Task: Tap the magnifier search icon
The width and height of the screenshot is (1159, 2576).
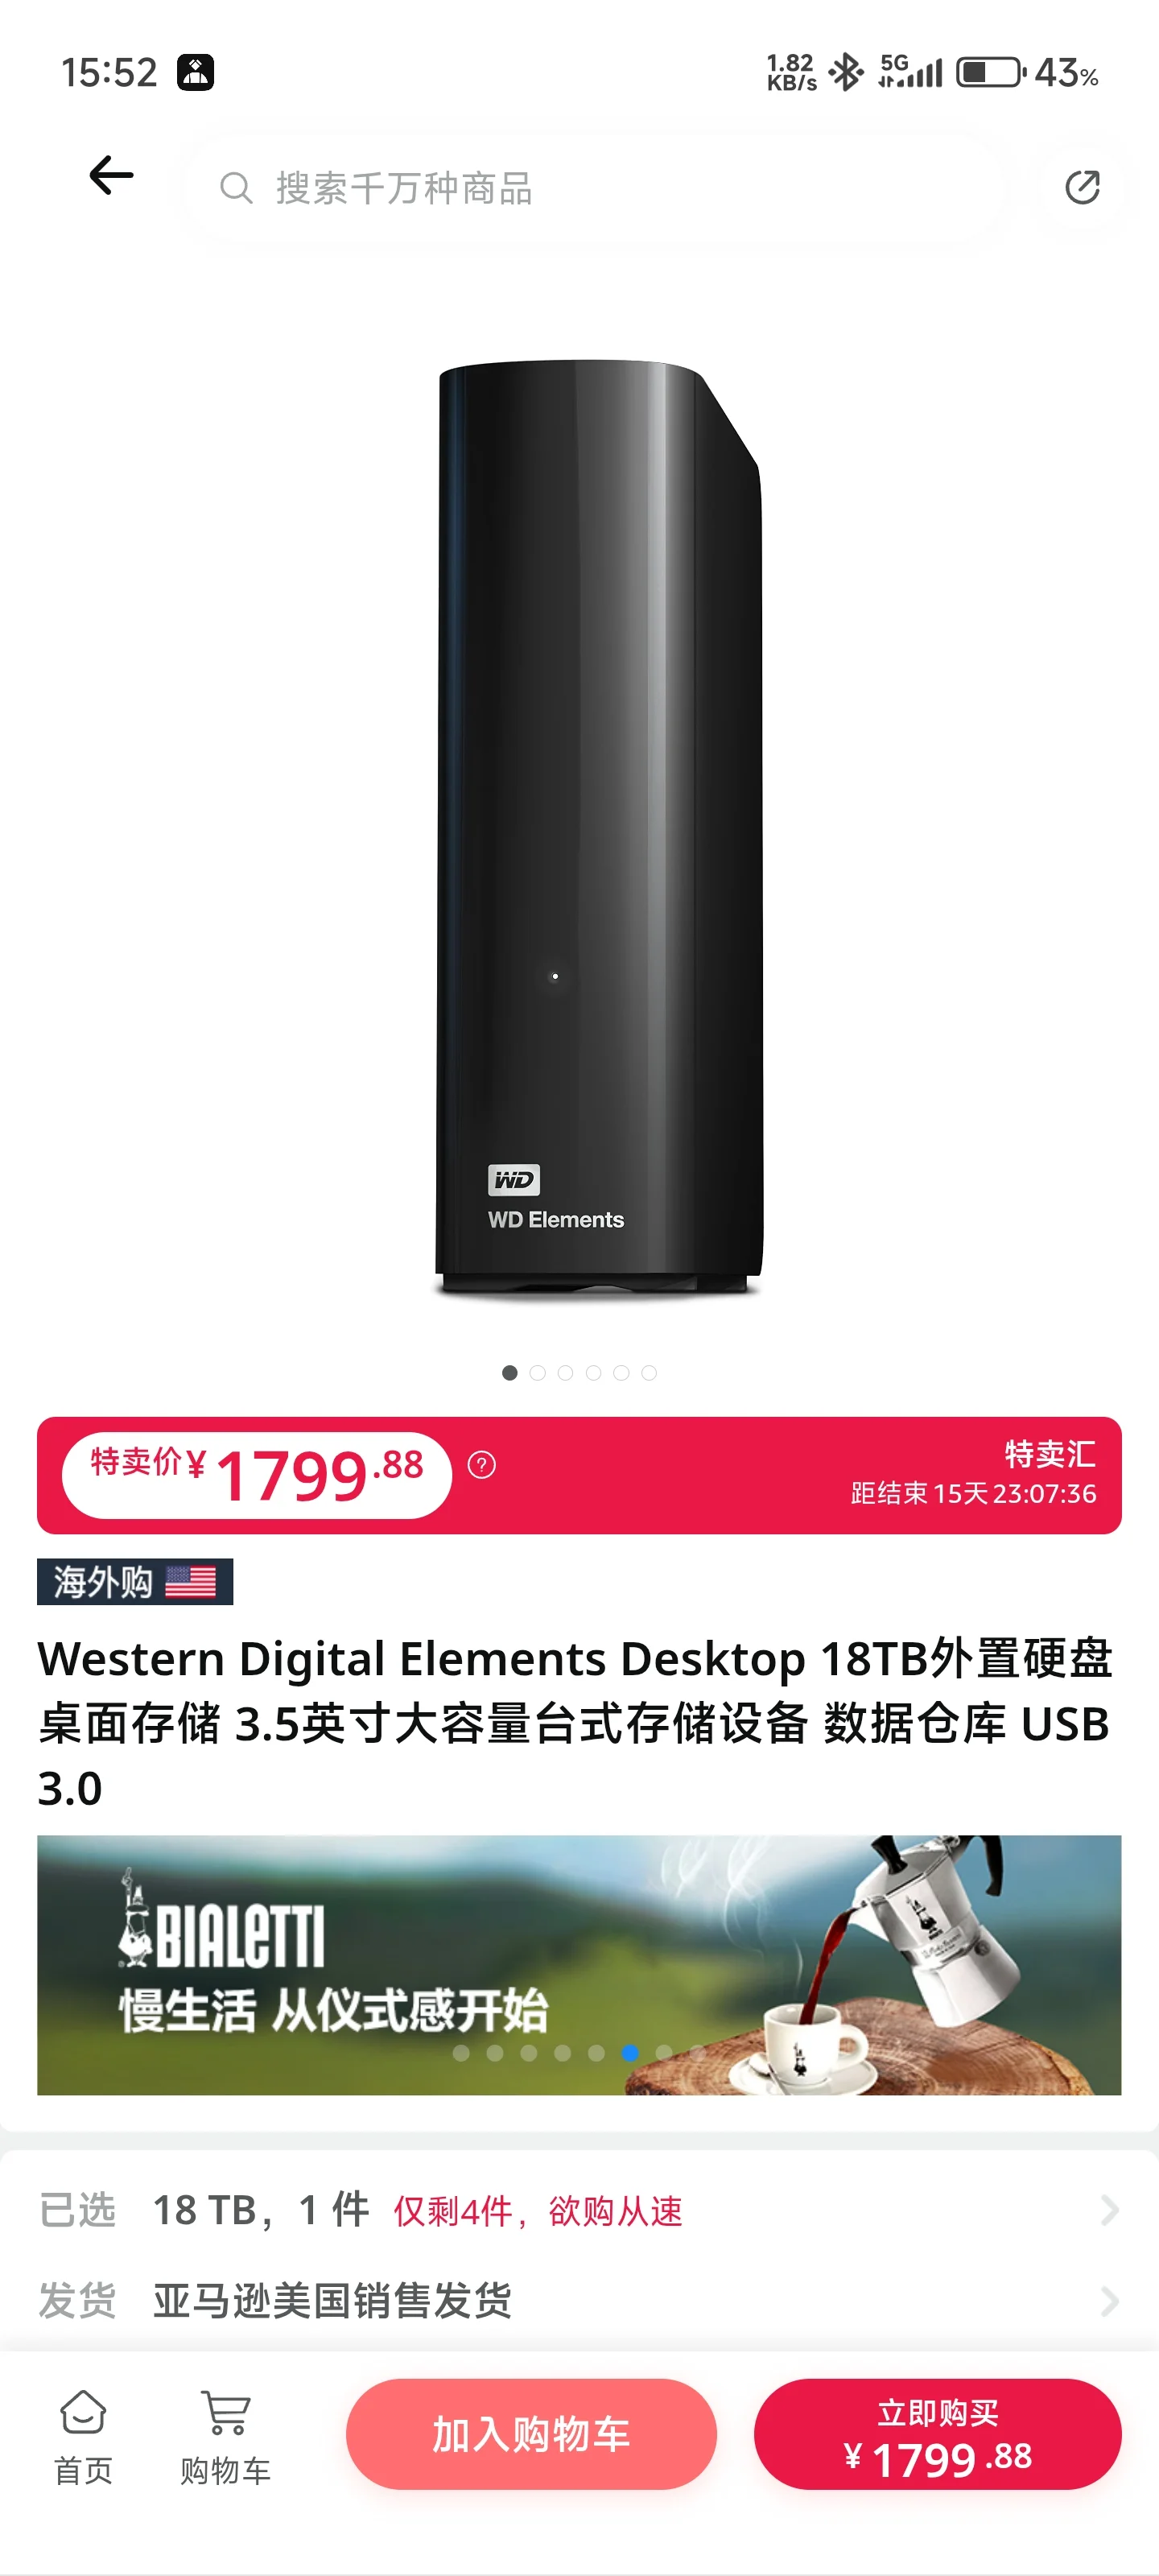Action: [x=236, y=188]
